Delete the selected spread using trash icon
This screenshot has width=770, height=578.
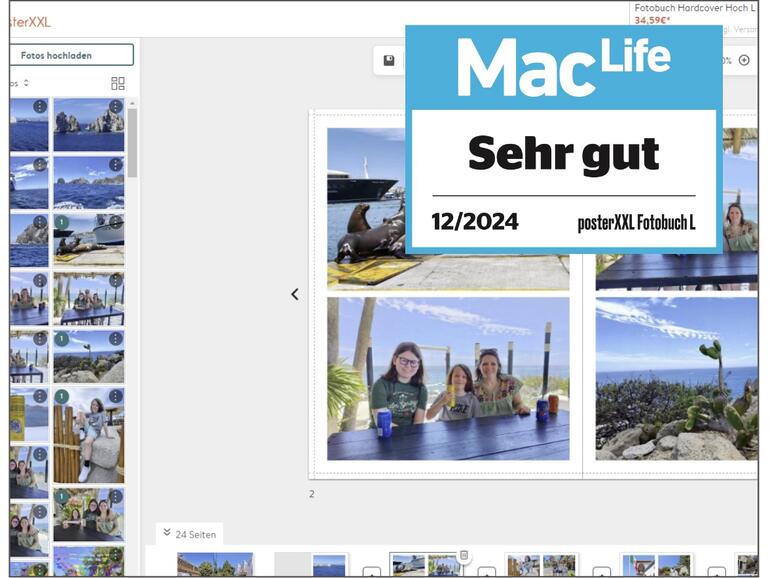click(x=464, y=555)
